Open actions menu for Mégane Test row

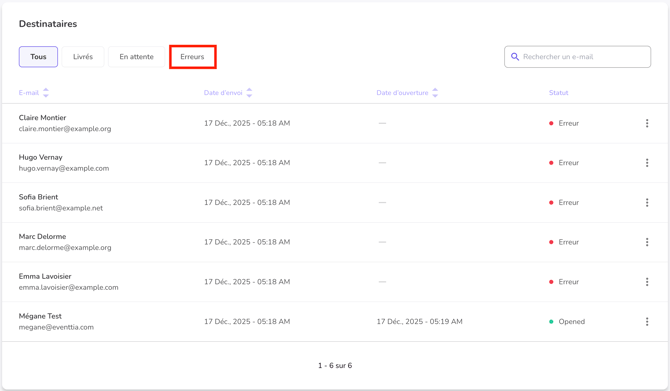coord(646,321)
